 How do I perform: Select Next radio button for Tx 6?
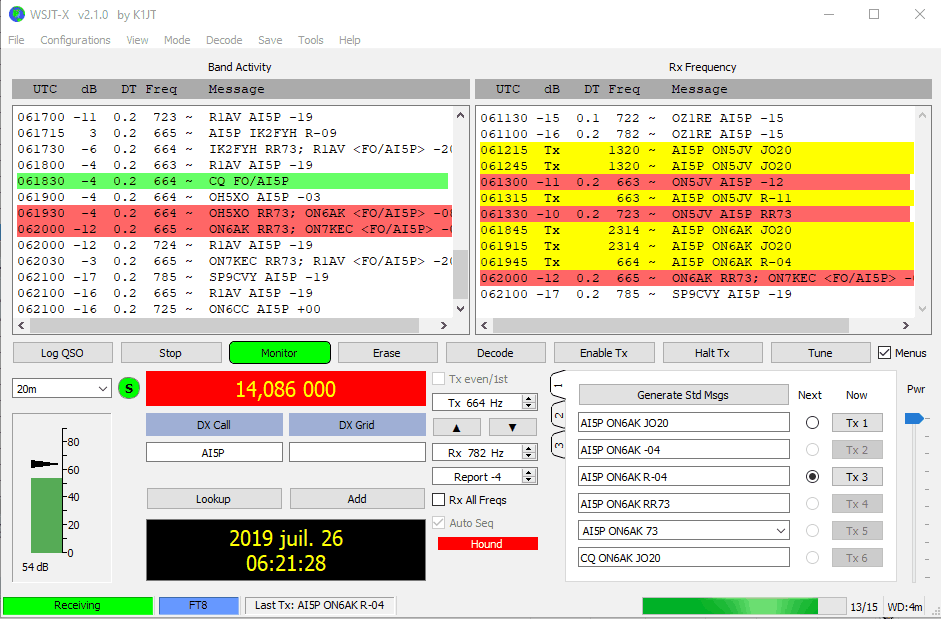(x=812, y=558)
